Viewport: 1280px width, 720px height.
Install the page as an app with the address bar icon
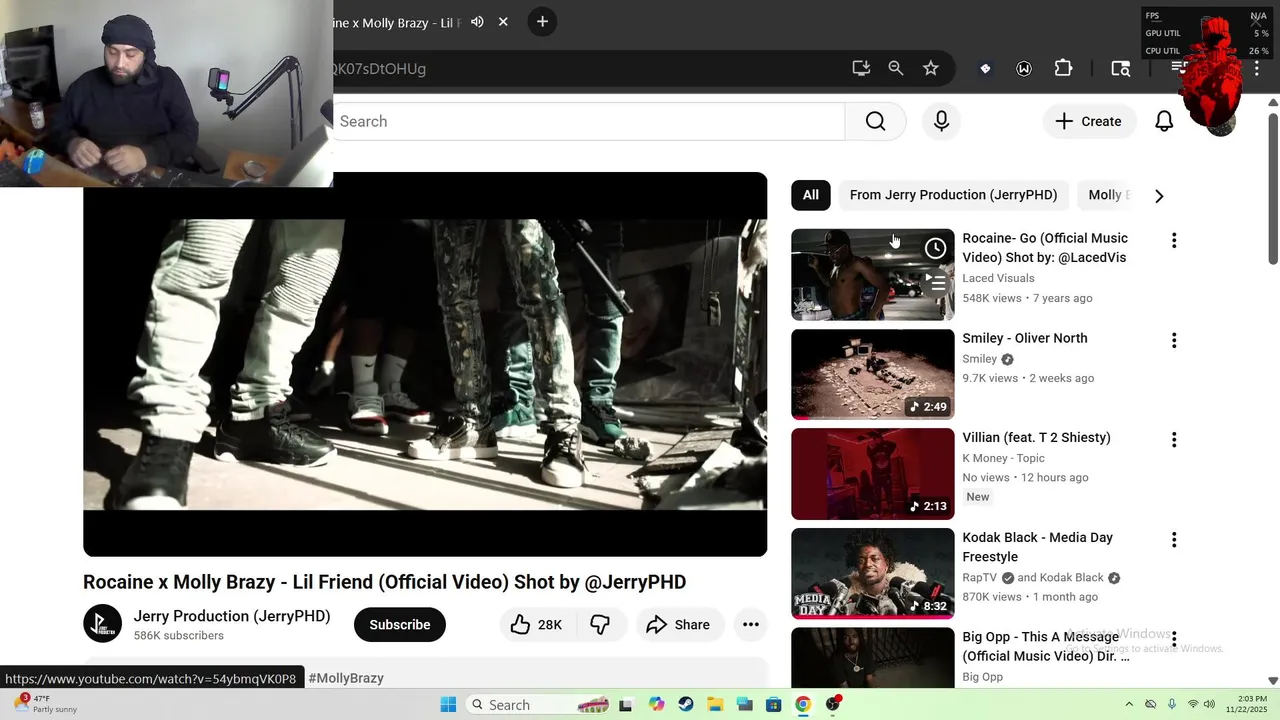tap(861, 68)
